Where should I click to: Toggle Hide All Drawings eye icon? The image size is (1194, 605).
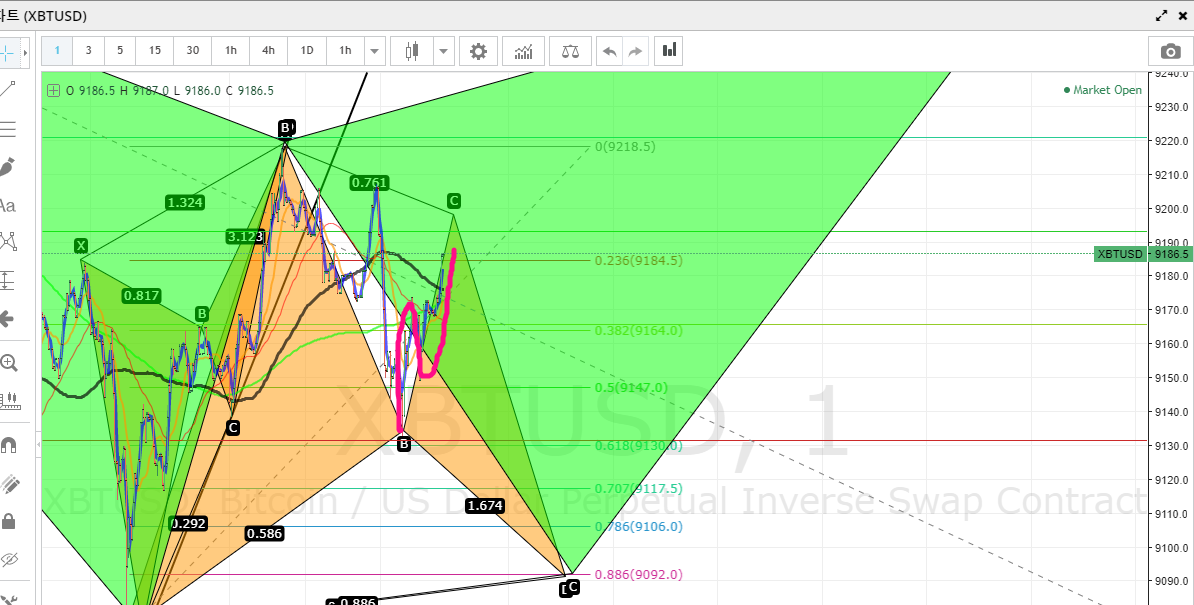[x=8, y=559]
